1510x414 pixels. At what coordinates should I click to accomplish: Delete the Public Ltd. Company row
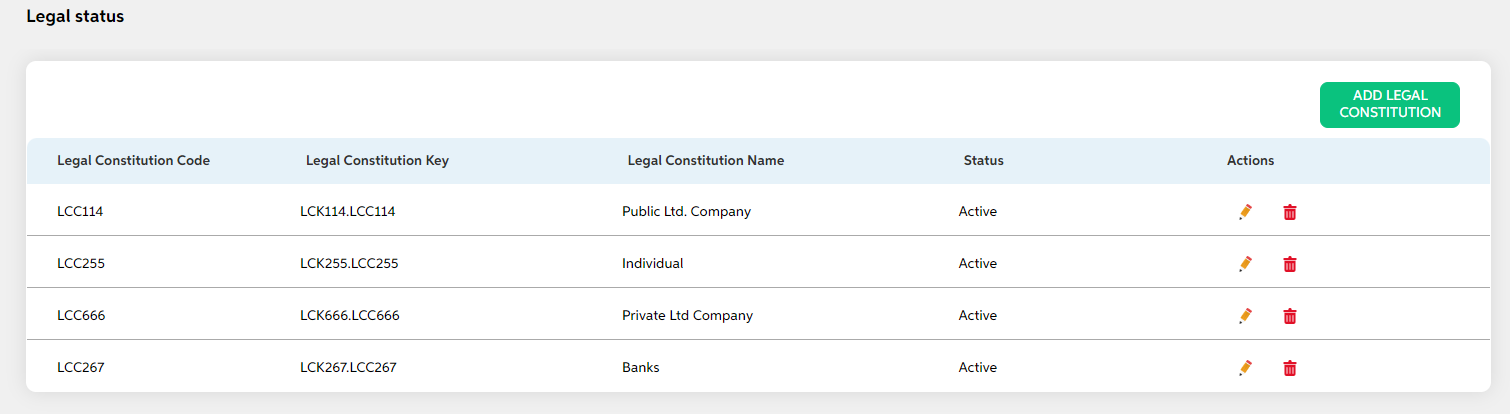click(x=1290, y=212)
